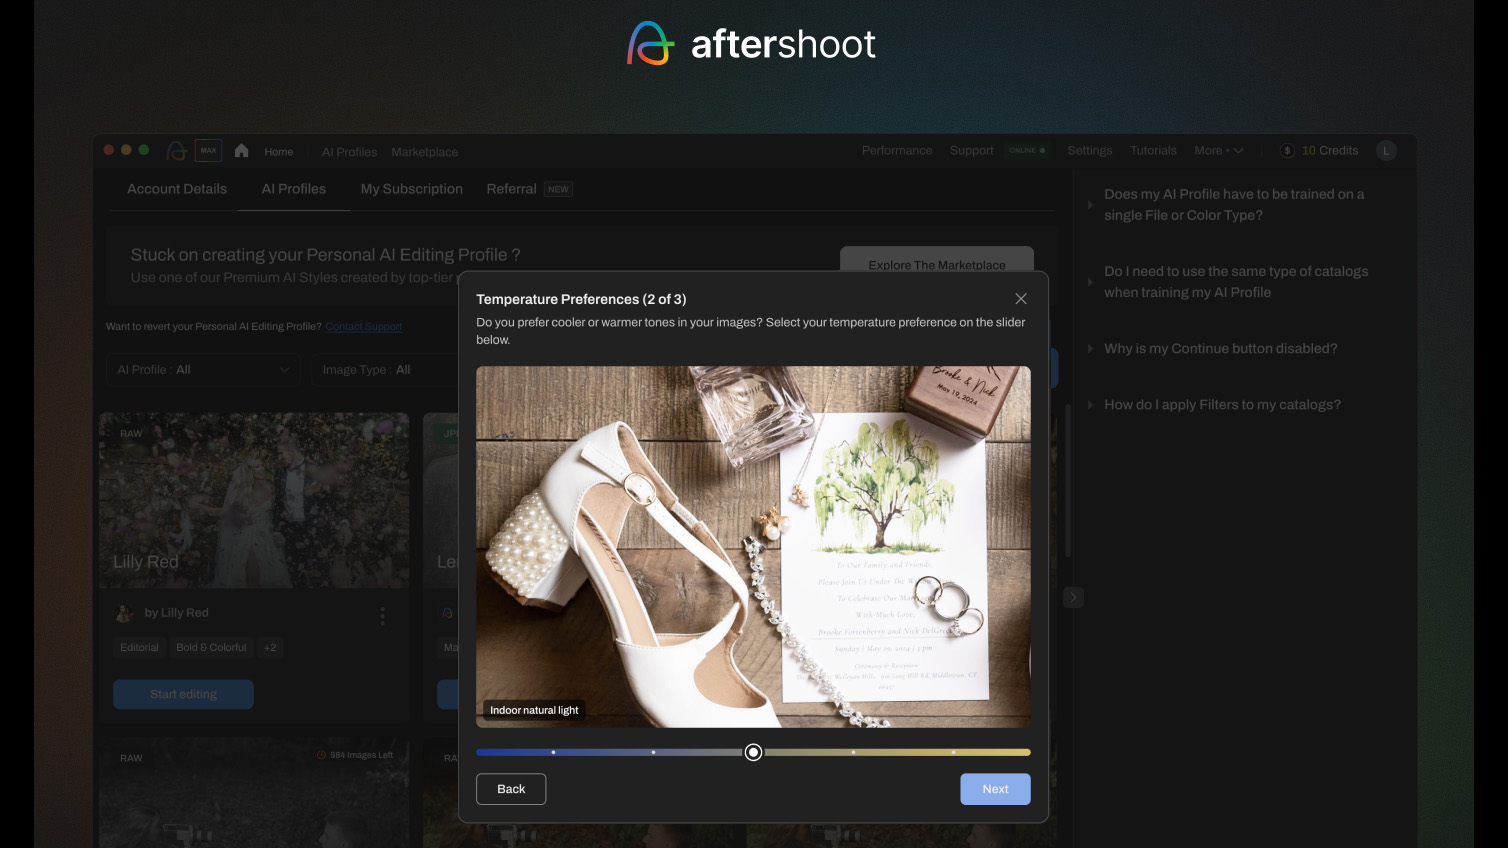Click the MAX plan badge
1508x848 pixels.
click(208, 151)
